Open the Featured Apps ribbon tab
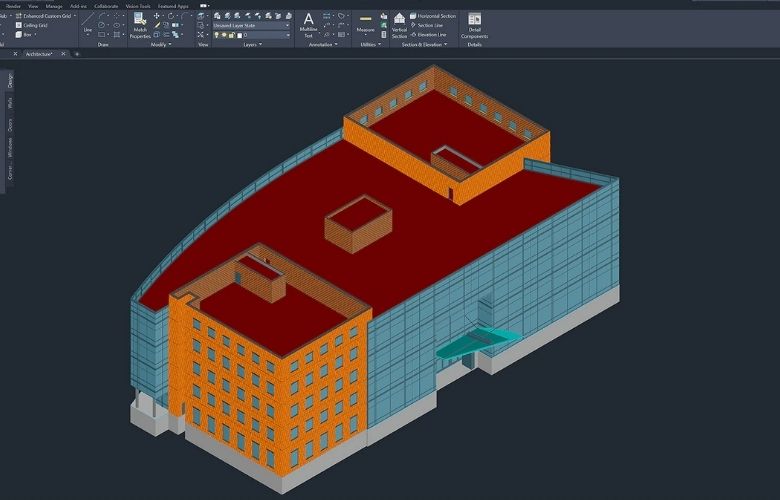The image size is (780, 500). [173, 6]
